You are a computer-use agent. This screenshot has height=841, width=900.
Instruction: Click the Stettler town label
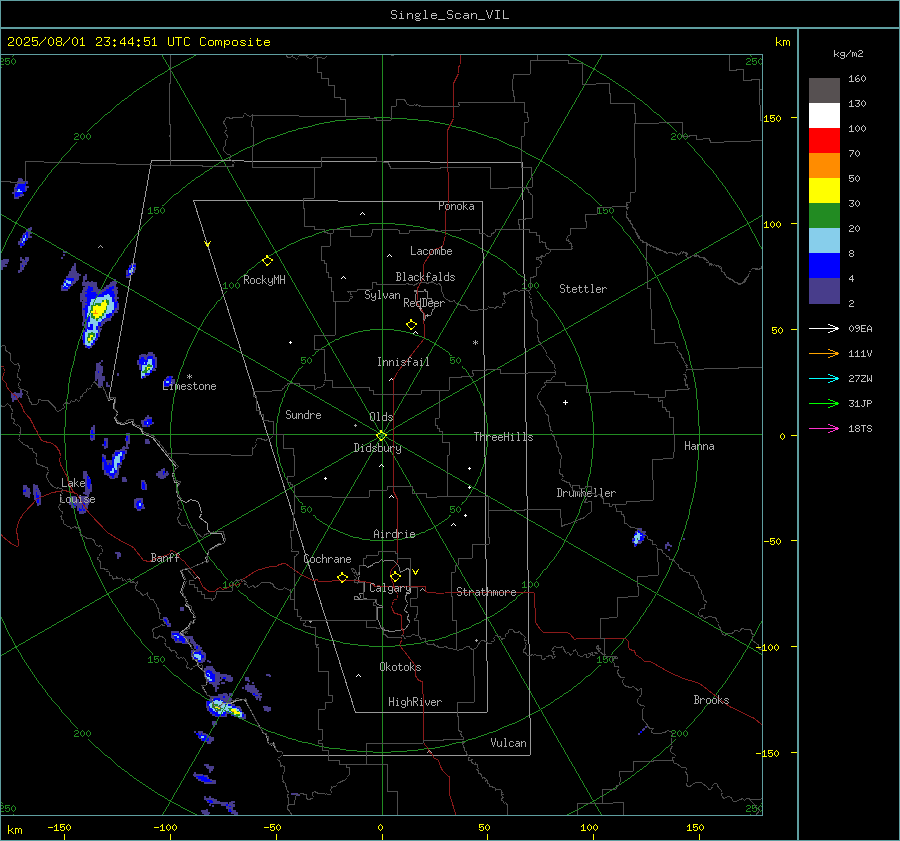(583, 289)
